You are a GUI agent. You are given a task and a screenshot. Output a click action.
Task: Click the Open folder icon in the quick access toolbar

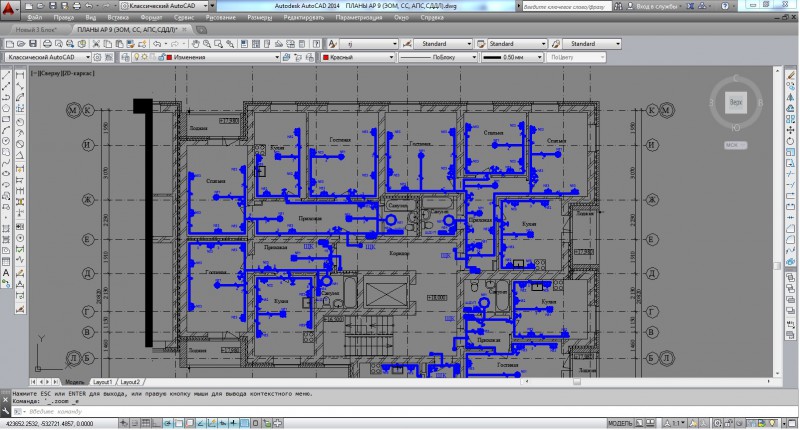40,6
